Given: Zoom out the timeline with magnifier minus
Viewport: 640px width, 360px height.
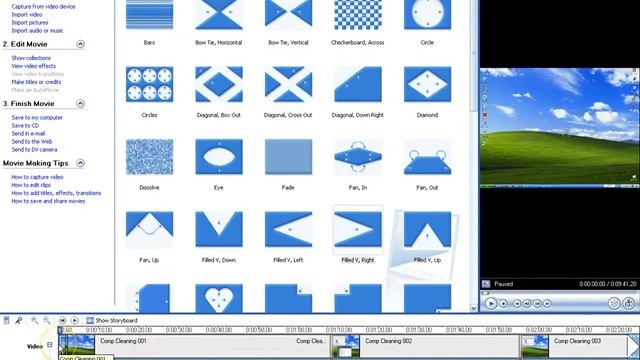Looking at the screenshot, I should 47,320.
